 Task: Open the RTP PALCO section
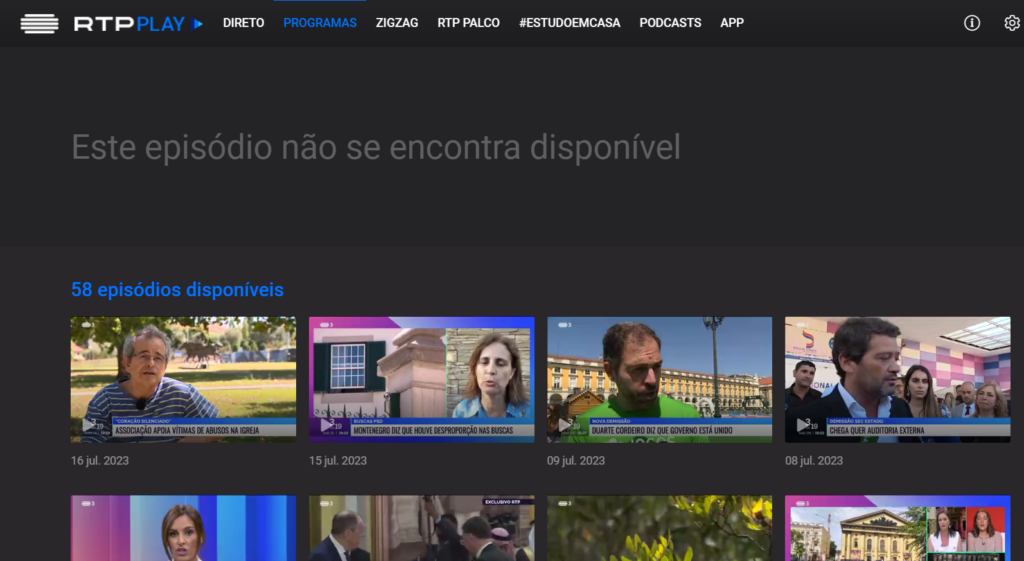(468, 23)
